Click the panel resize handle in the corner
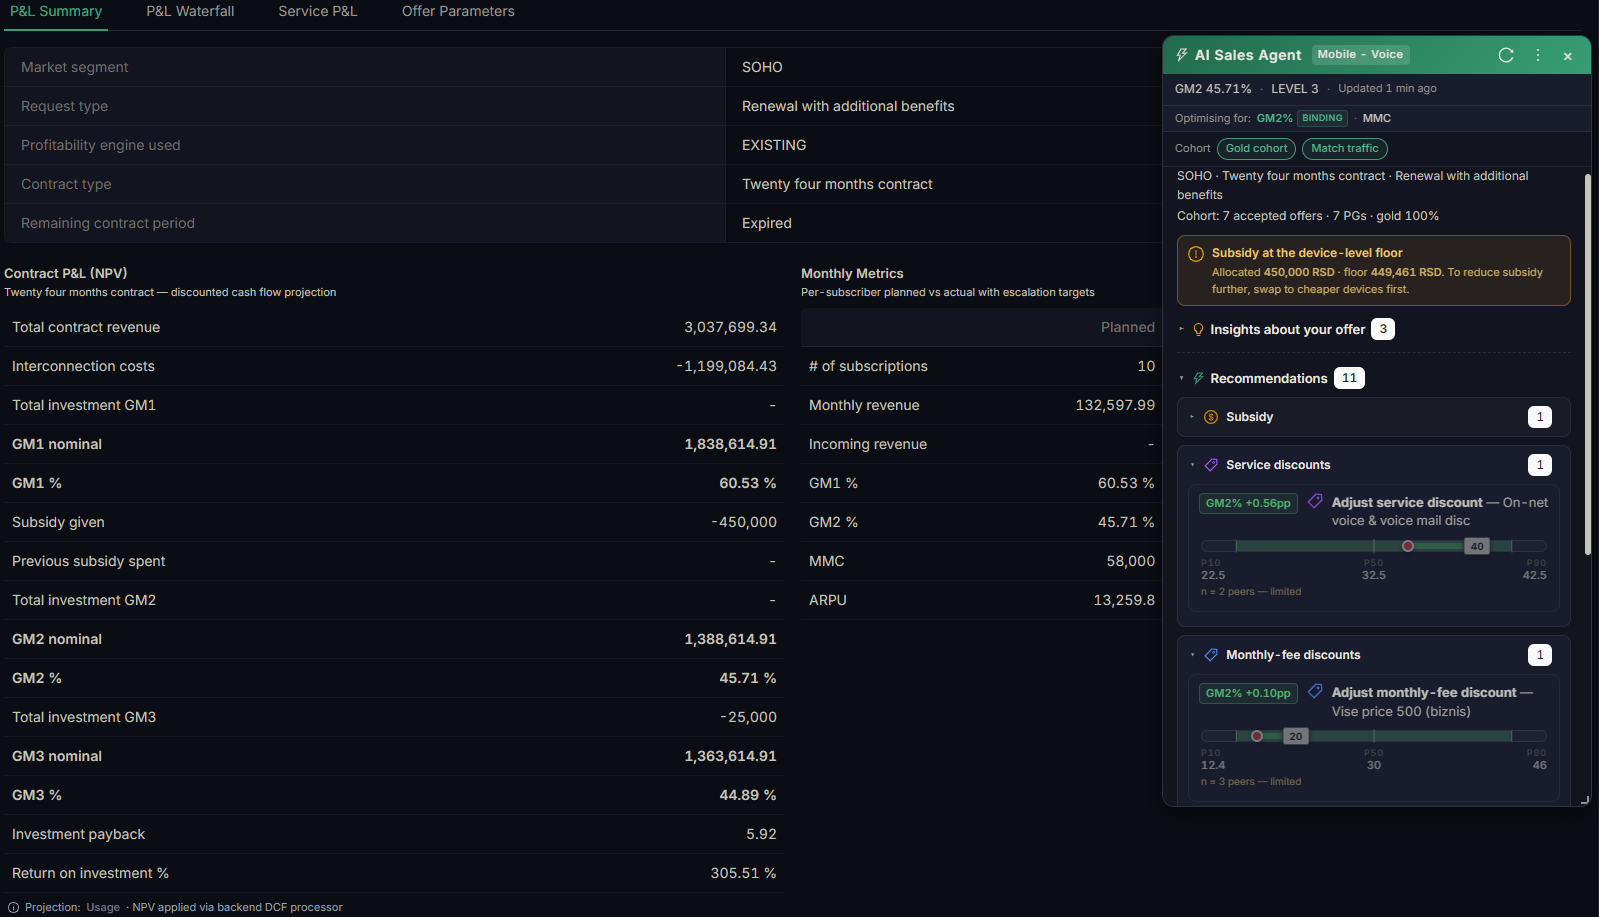Viewport: 1599px width, 917px height. click(x=1584, y=800)
